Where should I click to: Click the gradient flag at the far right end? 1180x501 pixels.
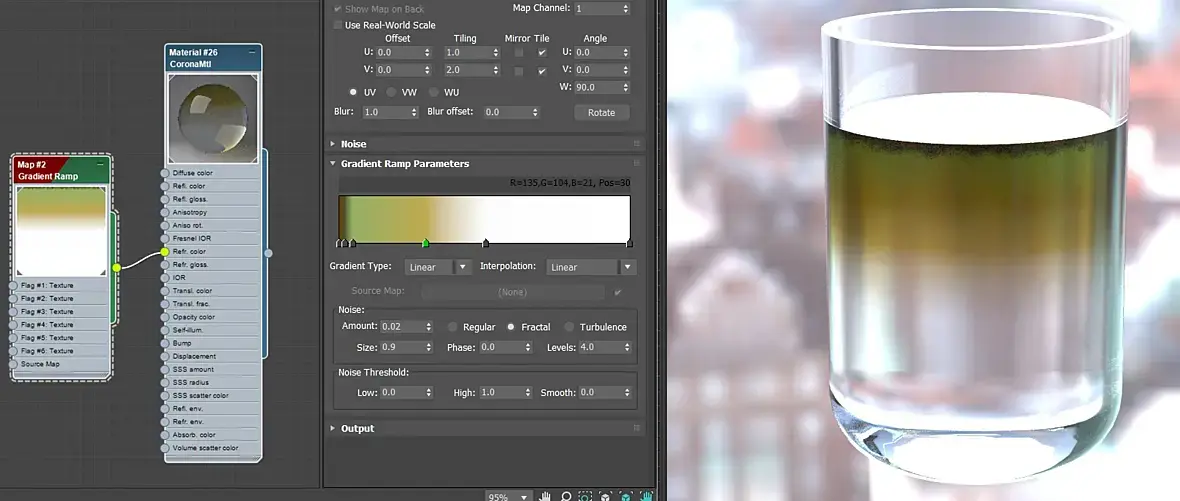pyautogui.click(x=629, y=242)
